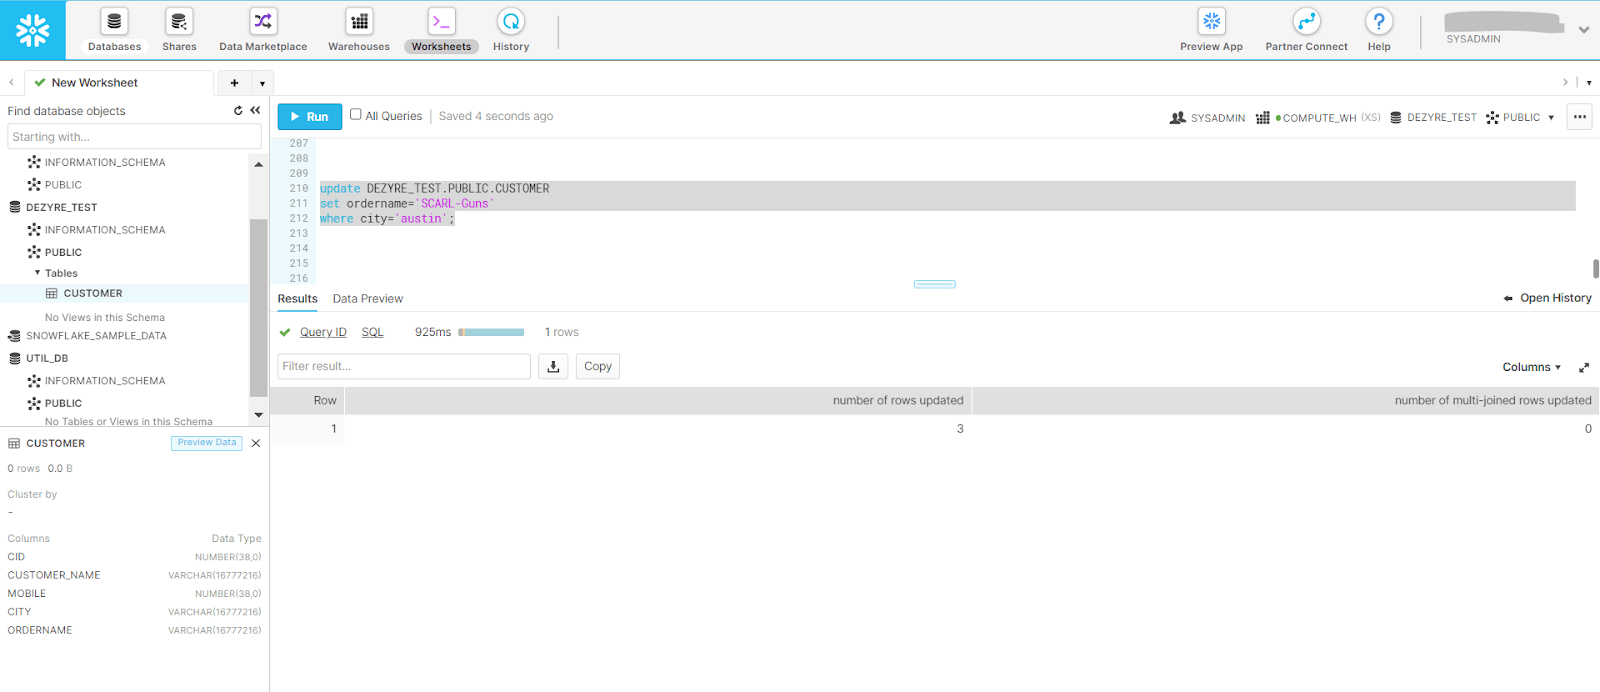Copy the query results
The height and width of the screenshot is (692, 1600).
pos(598,366)
